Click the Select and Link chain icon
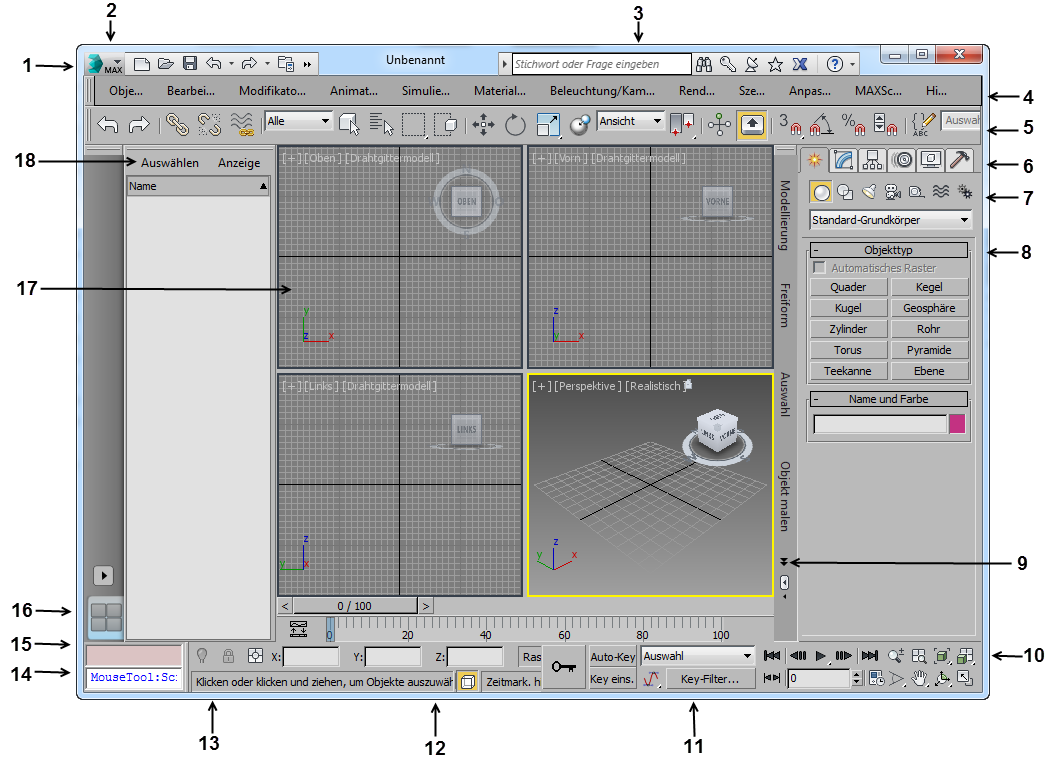The width and height of the screenshot is (1056, 764). coord(177,124)
